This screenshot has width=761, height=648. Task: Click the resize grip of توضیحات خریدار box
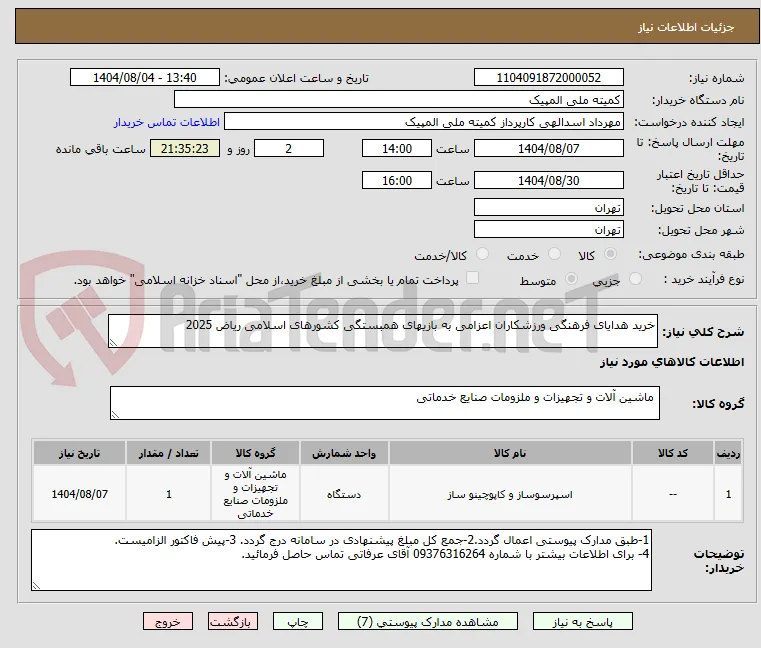click(36, 586)
